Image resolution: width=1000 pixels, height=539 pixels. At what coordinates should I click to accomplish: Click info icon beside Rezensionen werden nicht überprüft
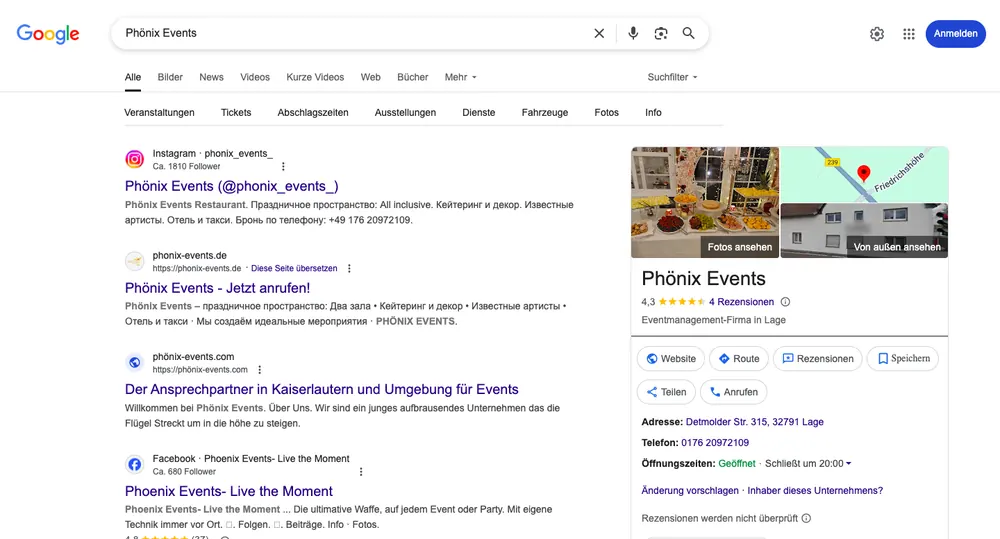(806, 519)
